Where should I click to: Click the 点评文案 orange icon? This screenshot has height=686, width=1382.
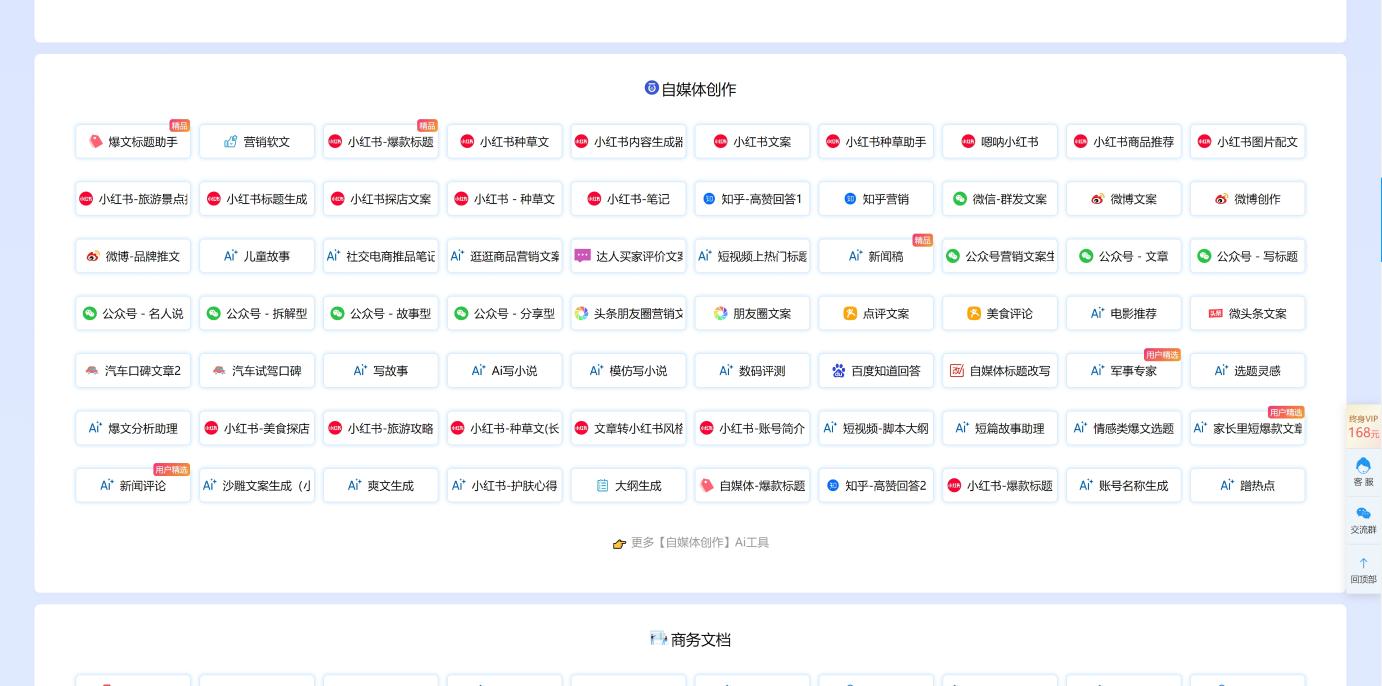850,313
